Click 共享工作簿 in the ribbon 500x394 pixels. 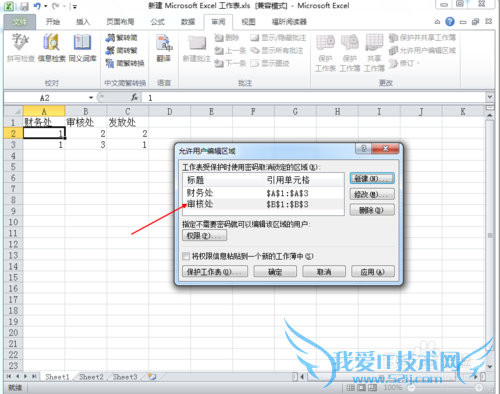374,53
